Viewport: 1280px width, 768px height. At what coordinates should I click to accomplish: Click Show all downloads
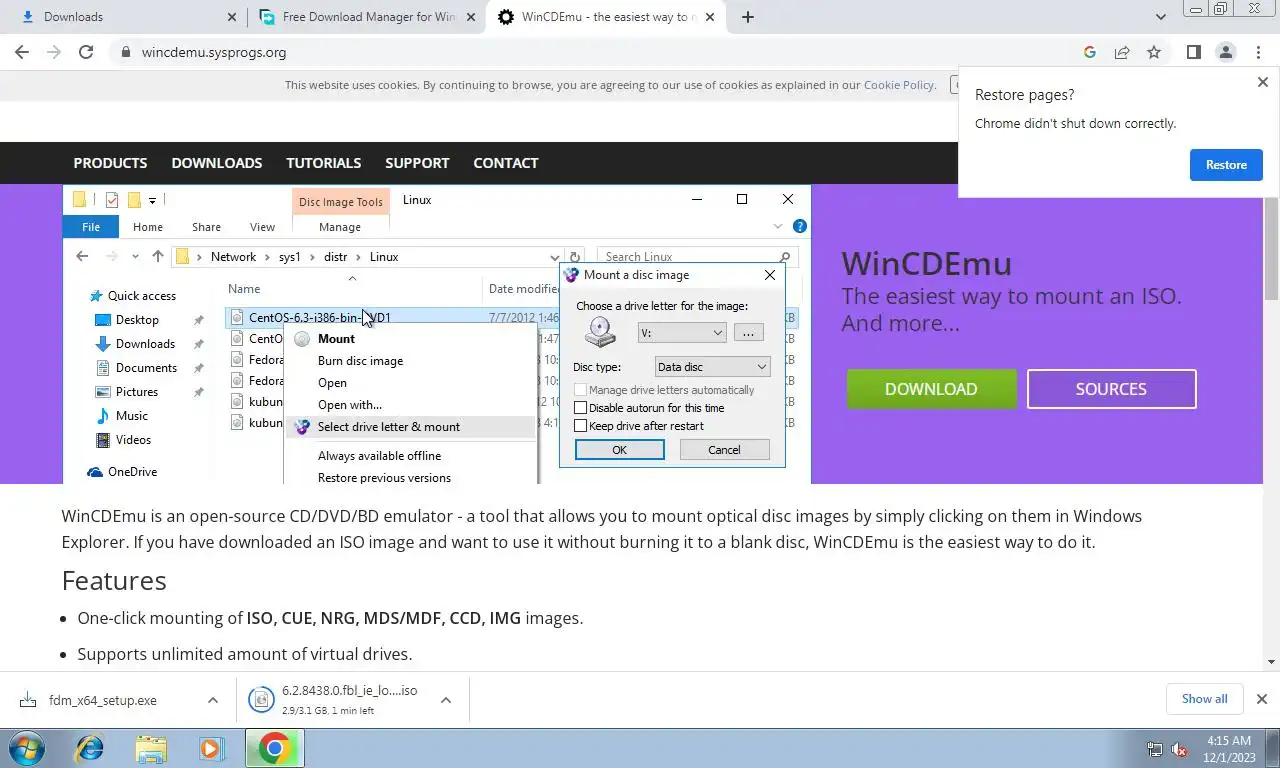coord(1204,699)
